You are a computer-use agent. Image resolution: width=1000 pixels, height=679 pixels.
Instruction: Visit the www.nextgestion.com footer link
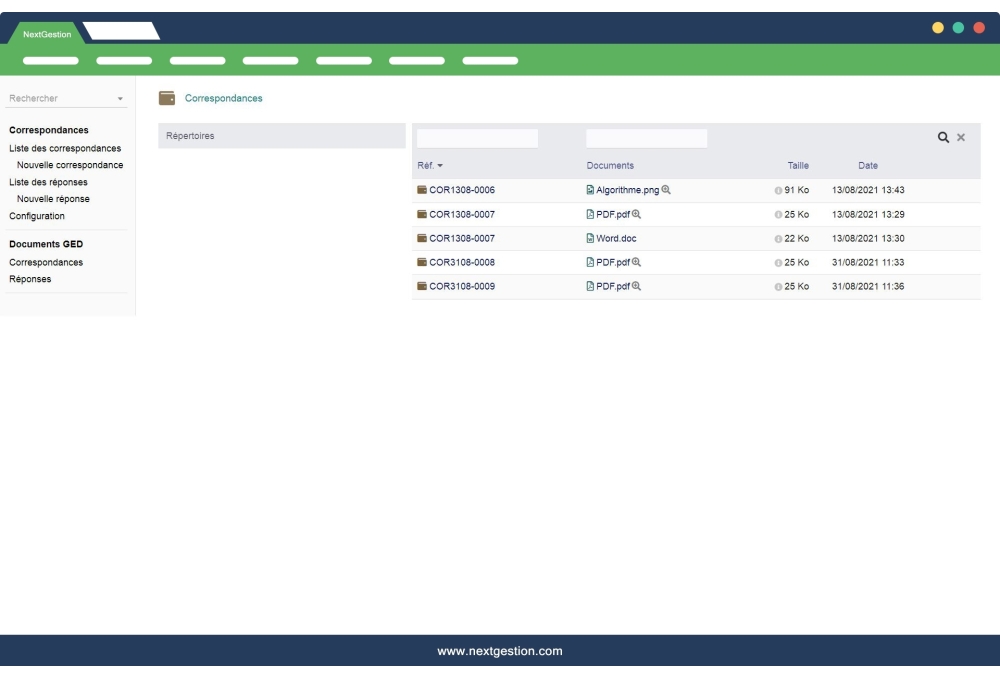click(500, 650)
